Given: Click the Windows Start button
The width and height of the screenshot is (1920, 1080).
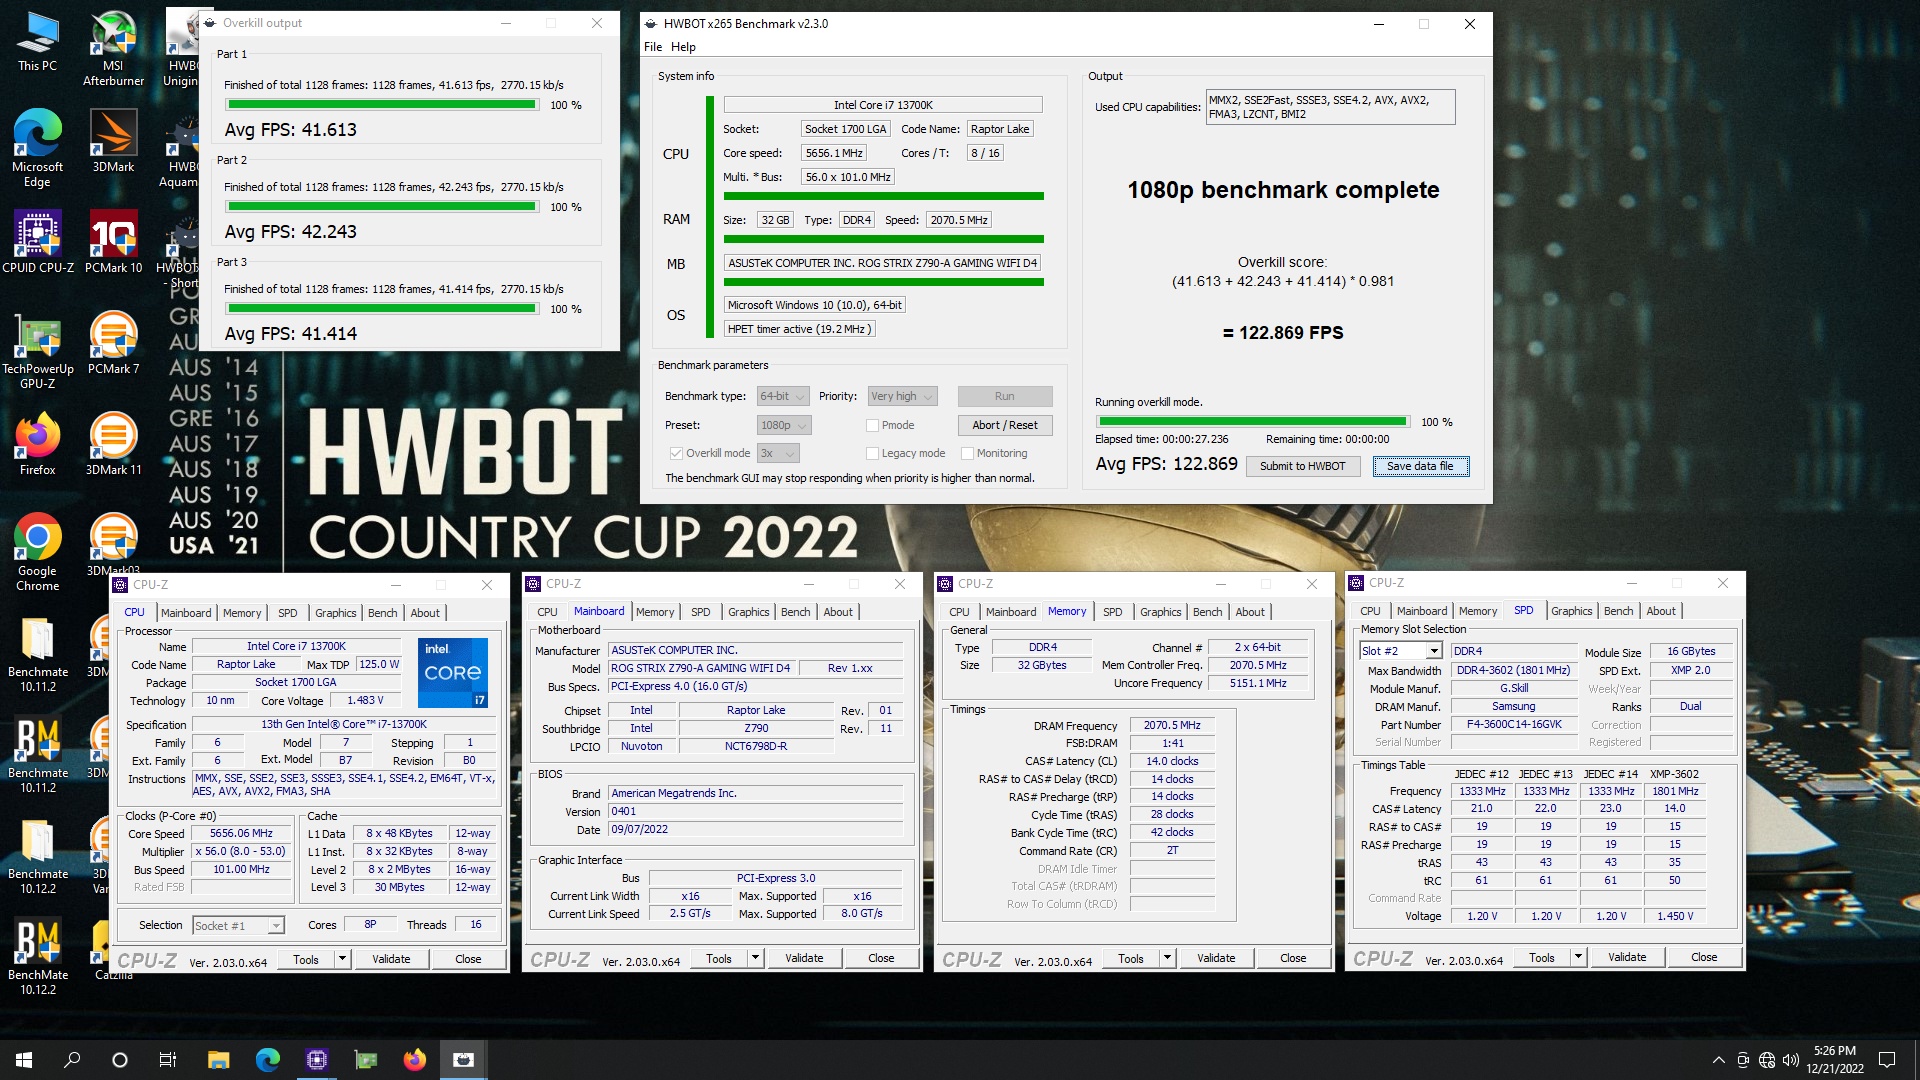Looking at the screenshot, I should 24,1060.
